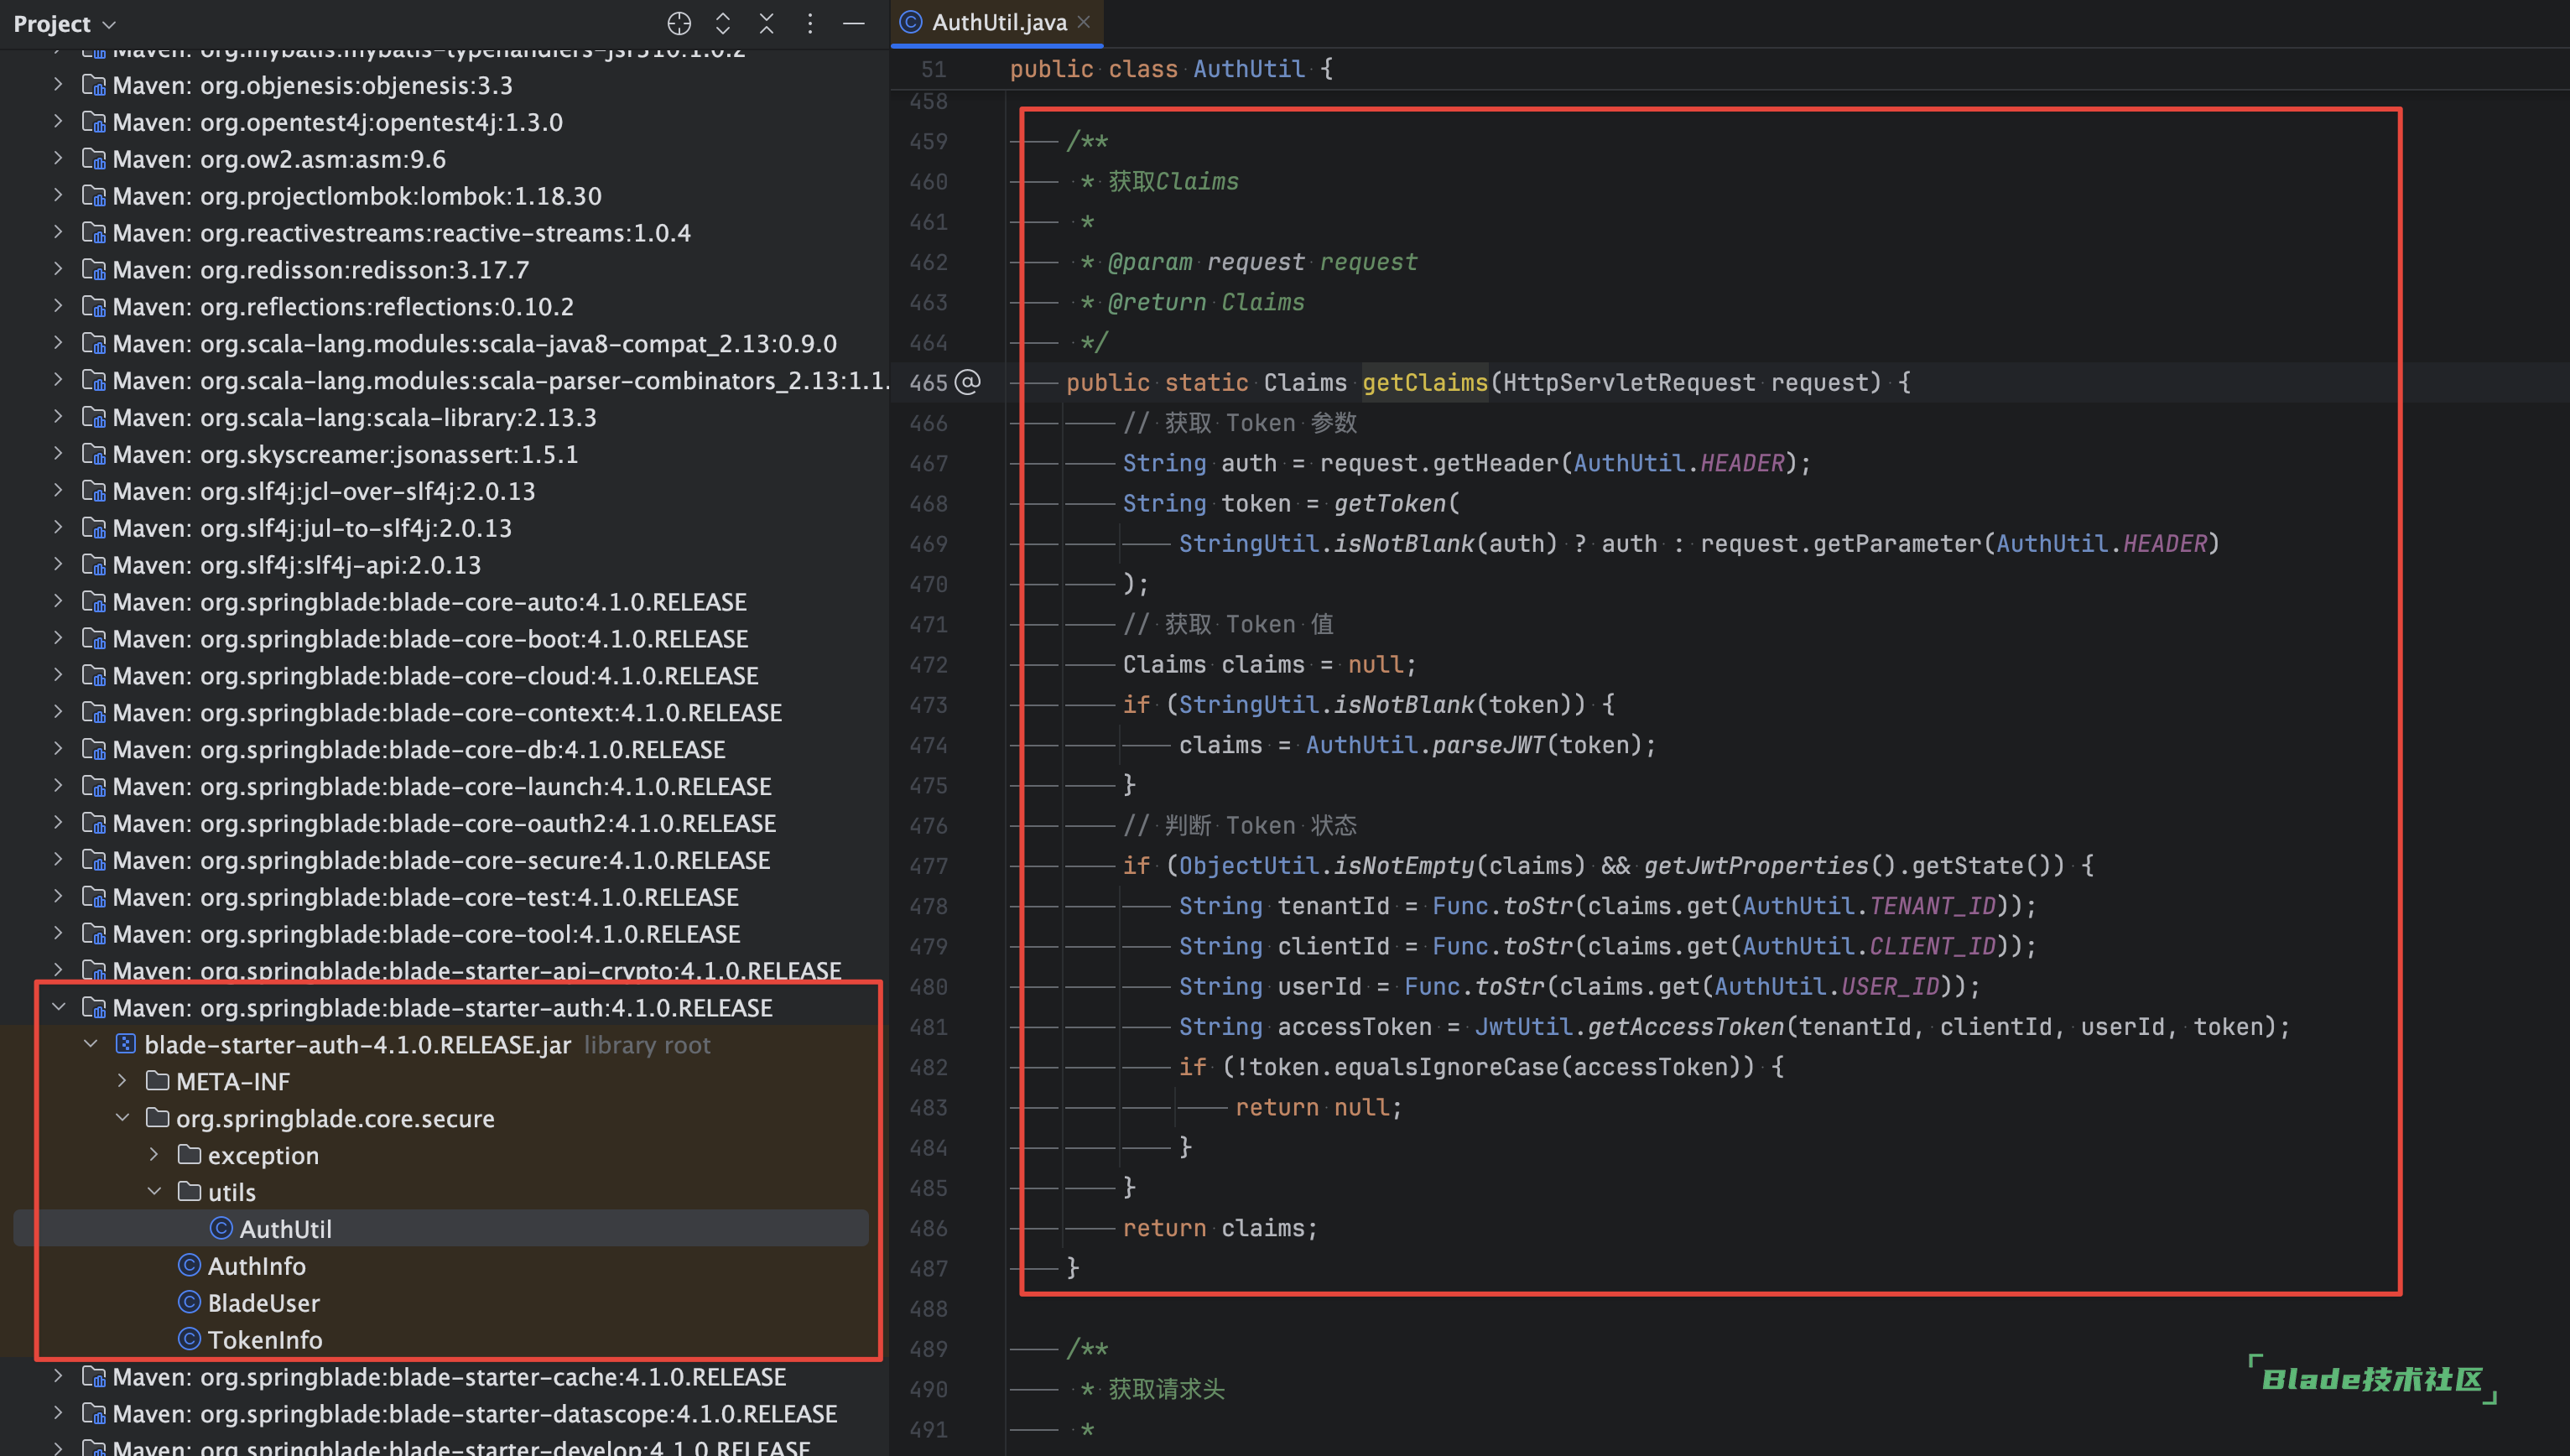The image size is (2570, 1456).
Task: Select Maven: blade-core-boot:4.1.0.RELEASE
Action: pos(430,639)
